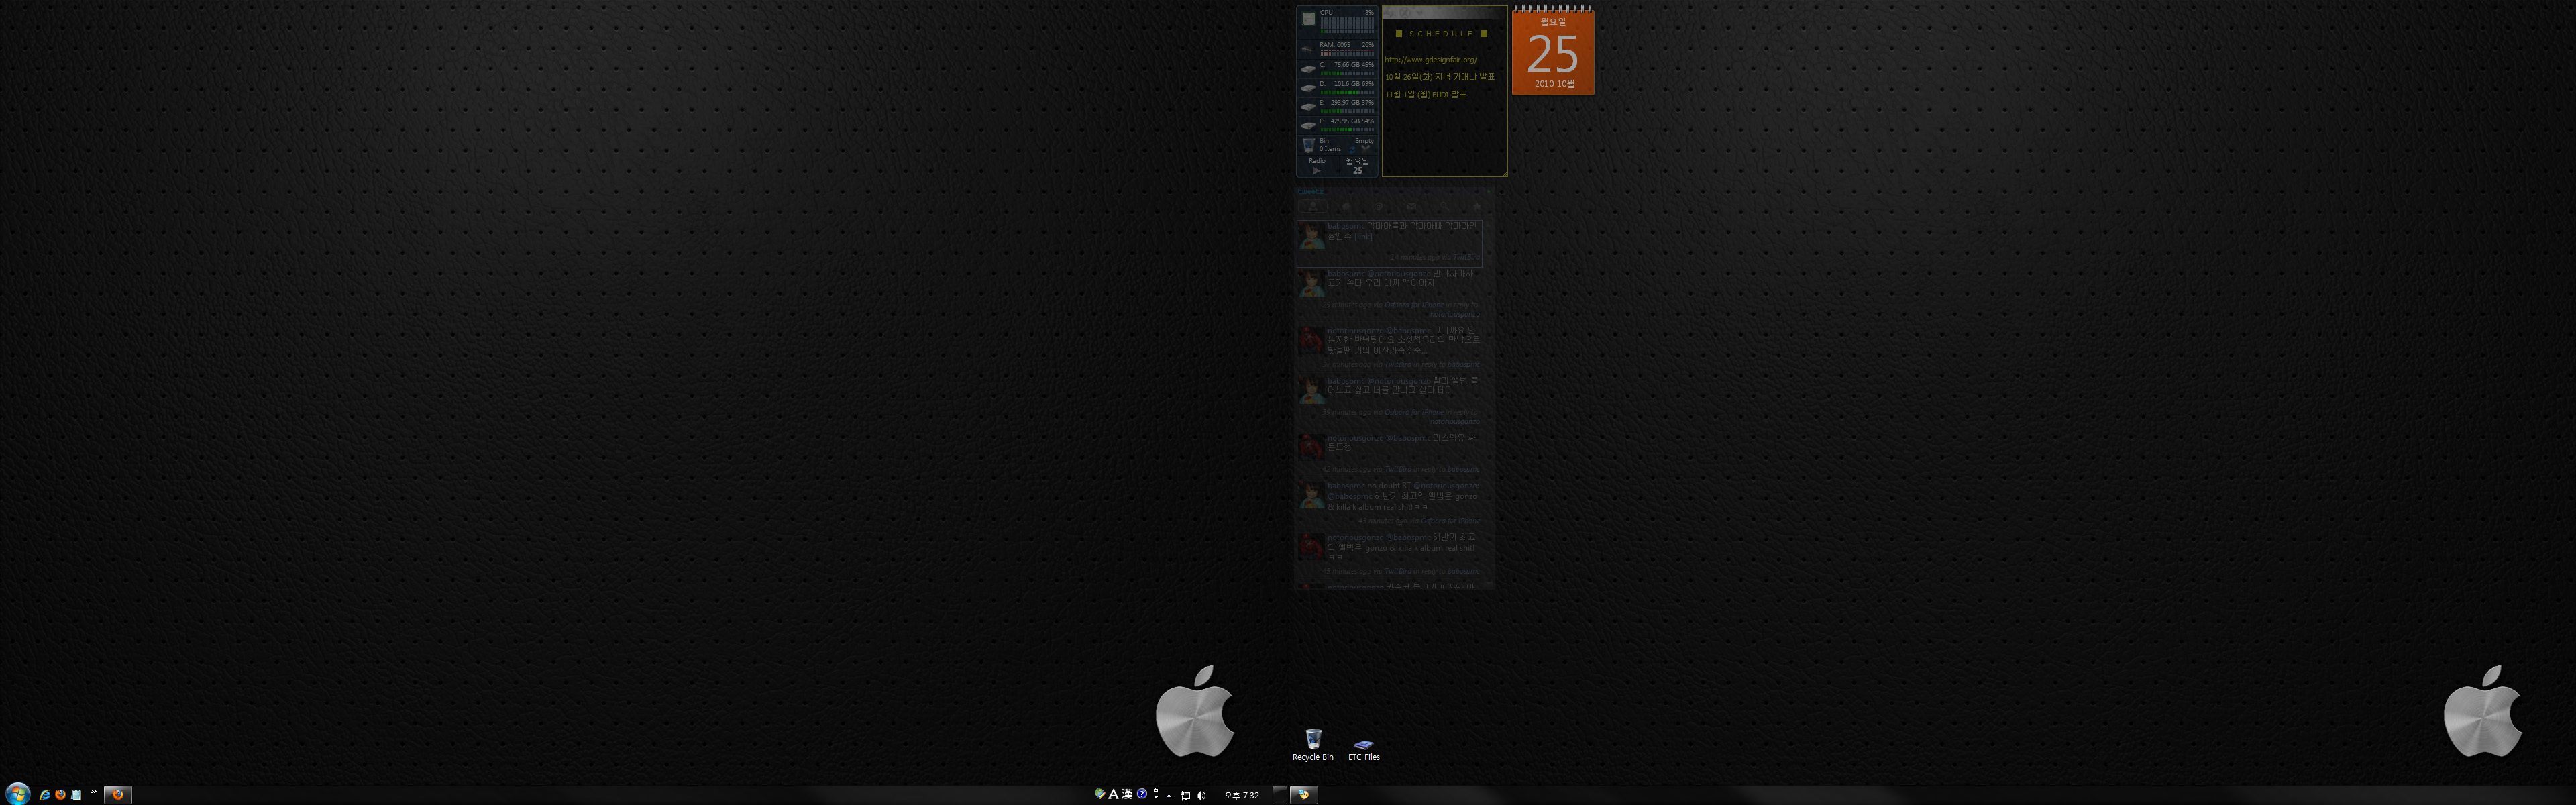Launch Internet Explorer from quick launch
The image size is (2576, 805).
pos(45,795)
